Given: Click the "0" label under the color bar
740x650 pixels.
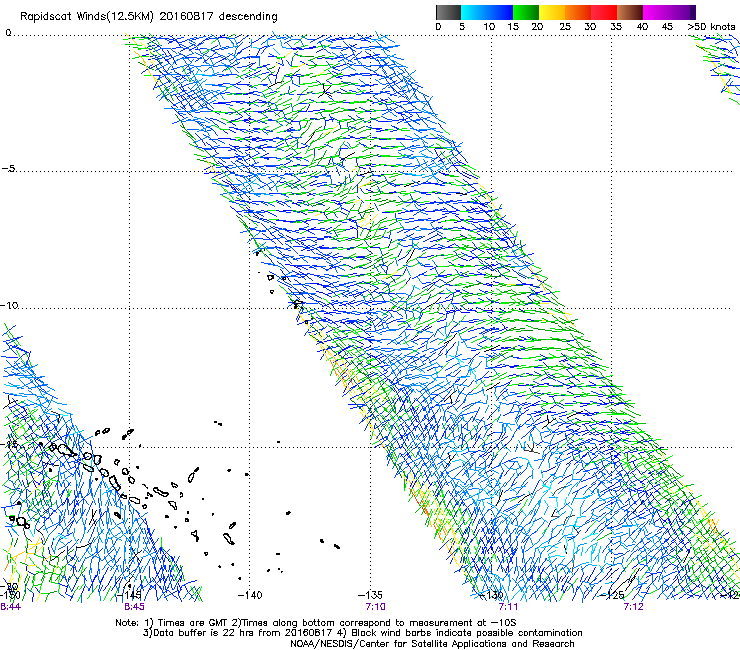Looking at the screenshot, I should point(438,27).
